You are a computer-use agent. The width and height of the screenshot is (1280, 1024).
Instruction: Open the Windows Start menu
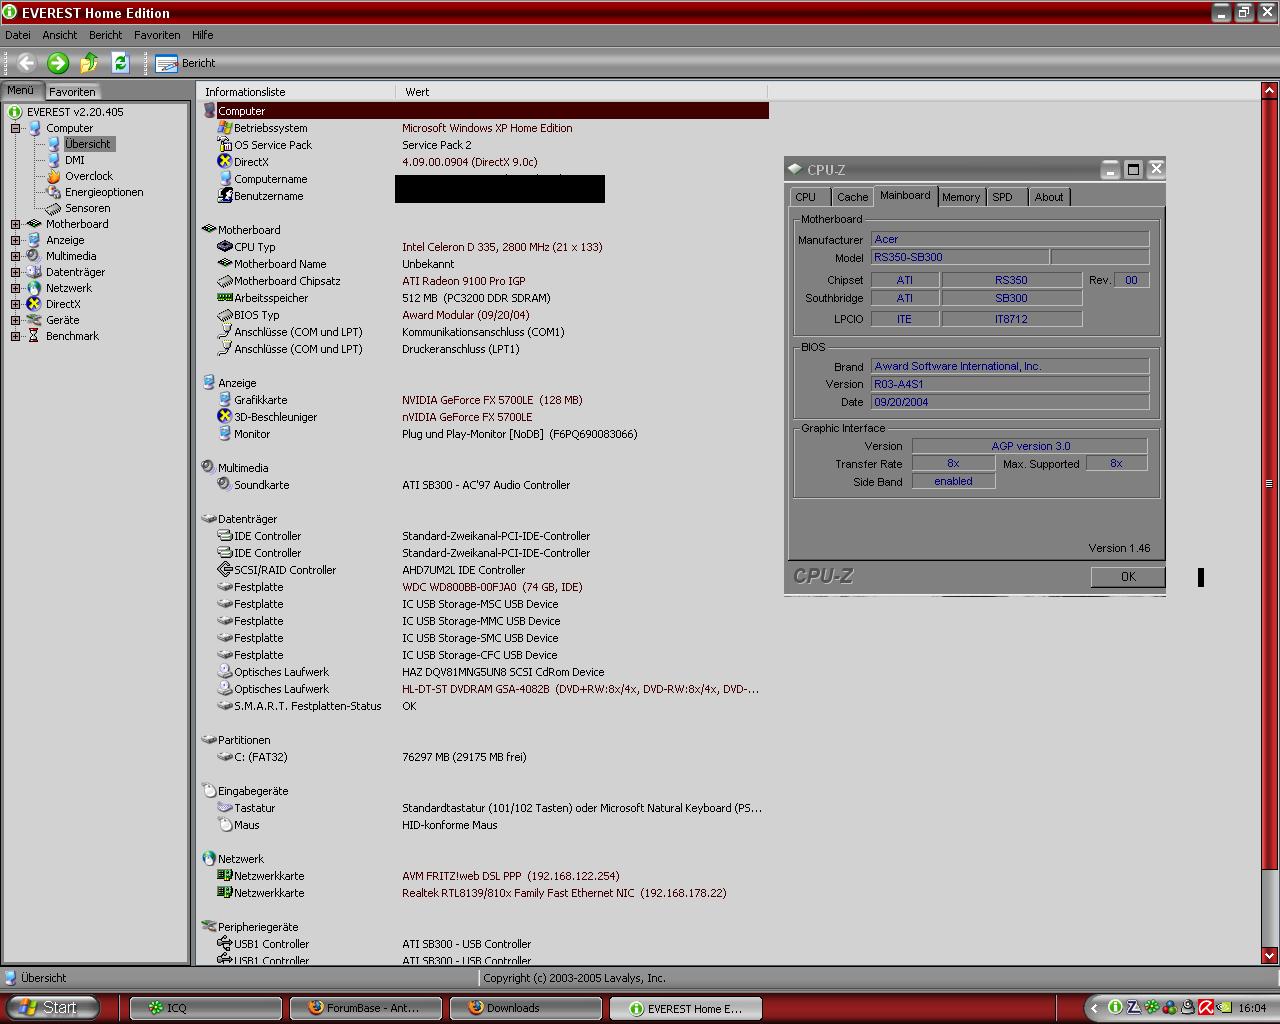pyautogui.click(x=50, y=1008)
